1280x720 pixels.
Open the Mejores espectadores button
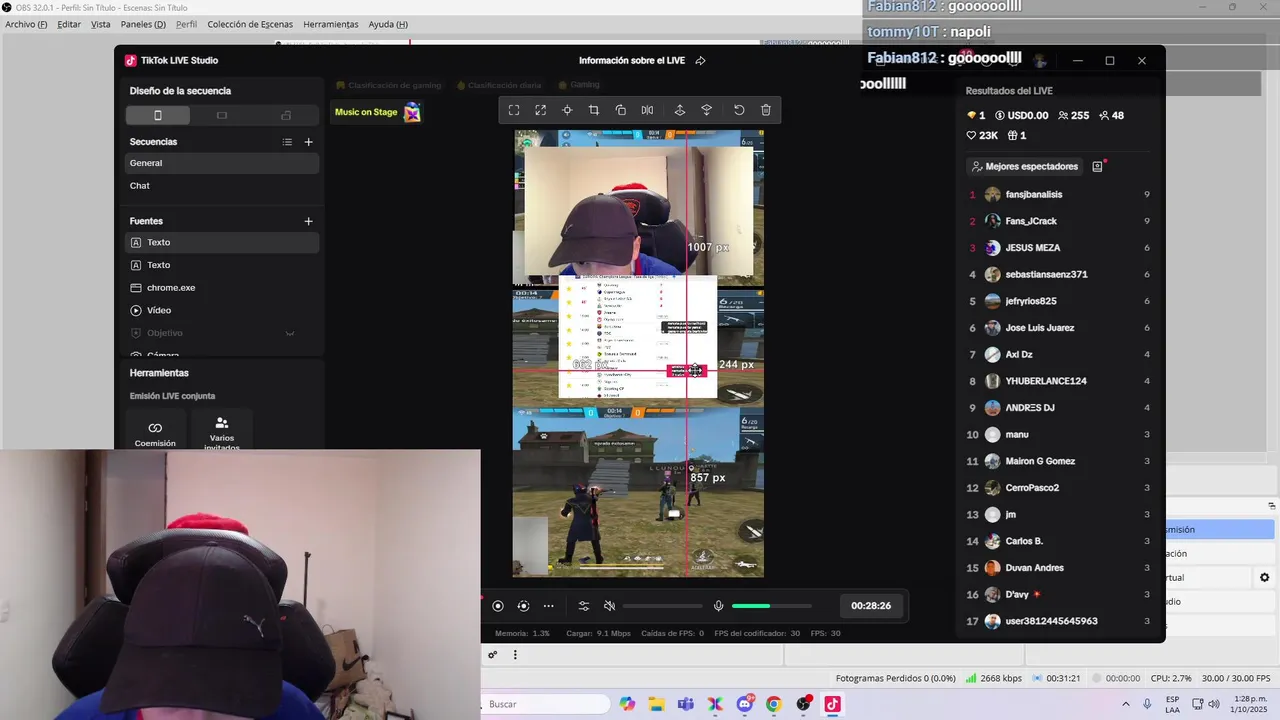[1025, 166]
